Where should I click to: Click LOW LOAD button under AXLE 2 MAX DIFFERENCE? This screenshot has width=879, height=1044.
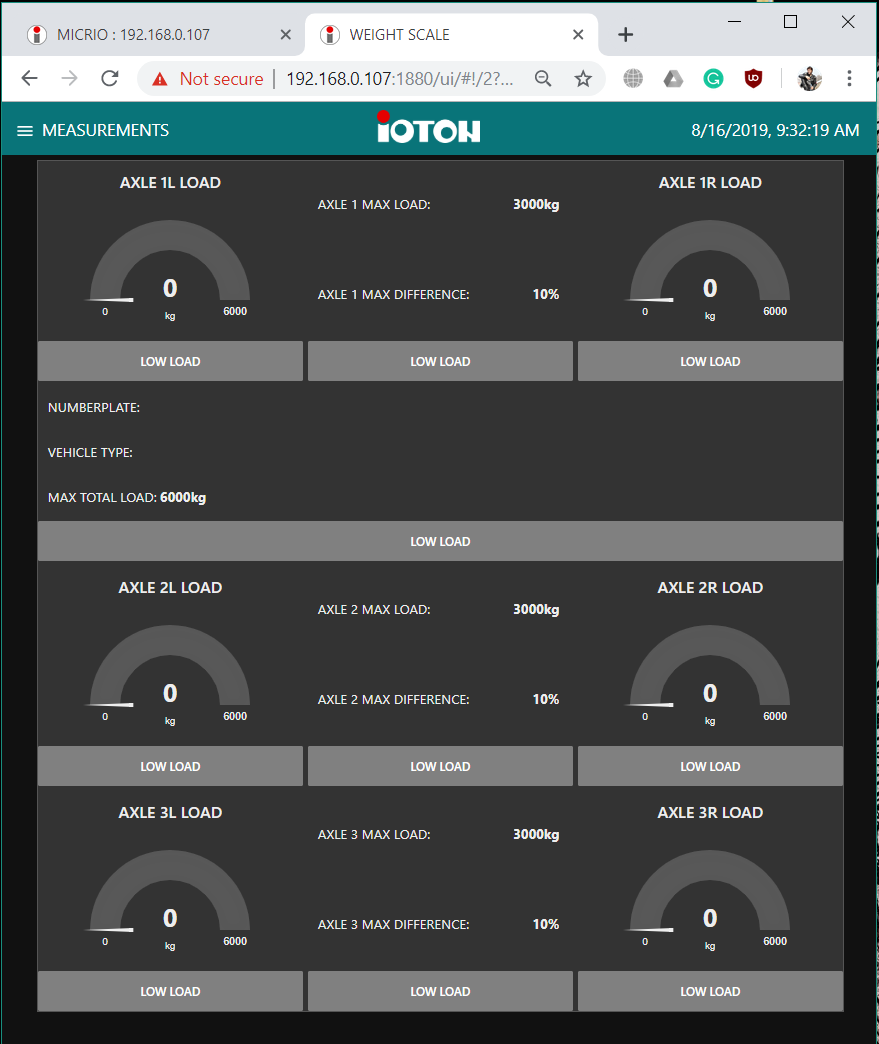[x=440, y=766]
